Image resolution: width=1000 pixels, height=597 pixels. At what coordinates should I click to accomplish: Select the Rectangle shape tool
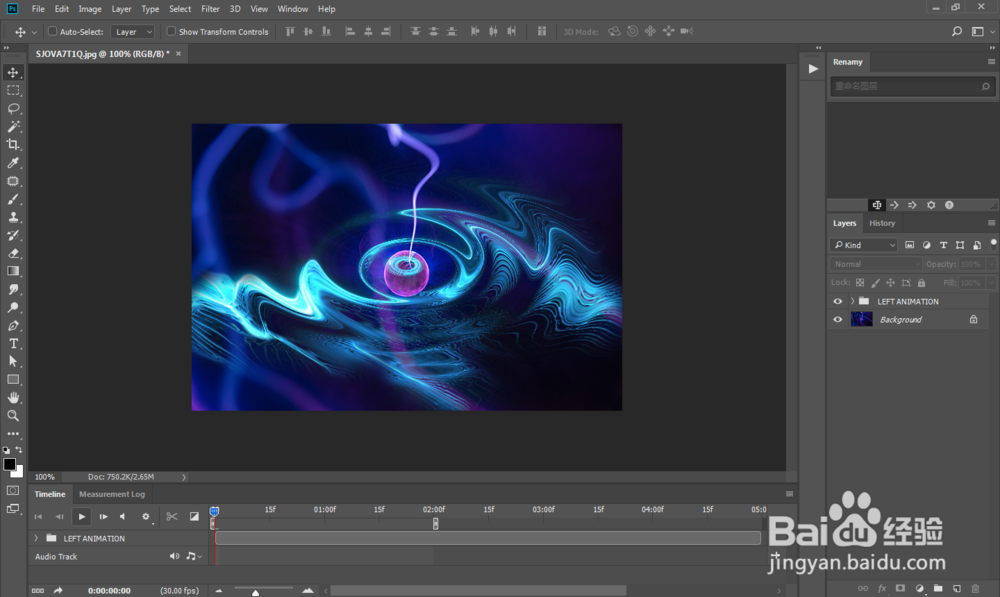click(13, 380)
